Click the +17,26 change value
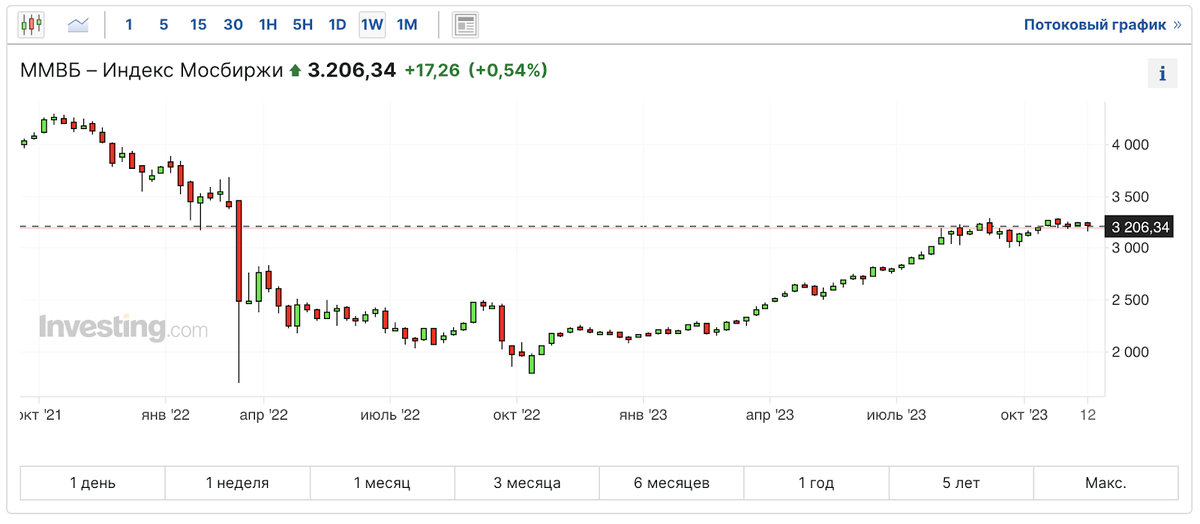The width and height of the screenshot is (1200, 524). coord(432,71)
